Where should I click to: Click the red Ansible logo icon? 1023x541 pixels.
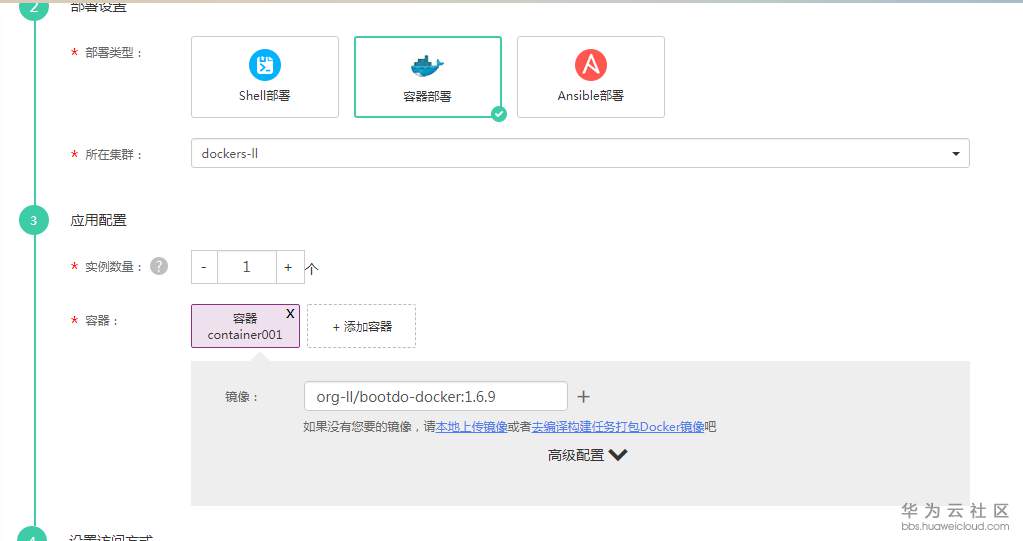(x=590, y=65)
